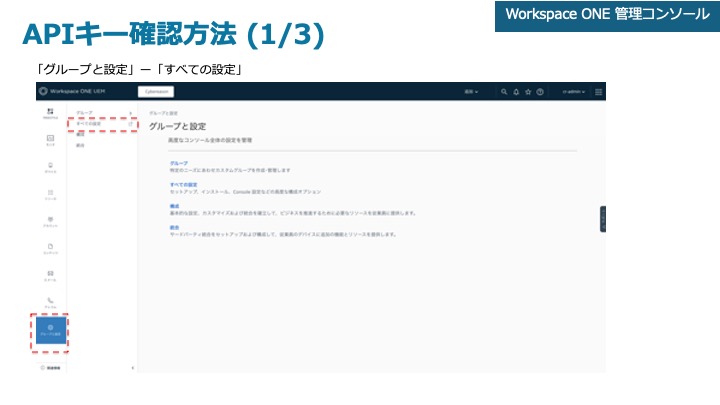The width and height of the screenshot is (720, 405).
Task: Click the description text under すべての設定 link
Action: coord(246,191)
